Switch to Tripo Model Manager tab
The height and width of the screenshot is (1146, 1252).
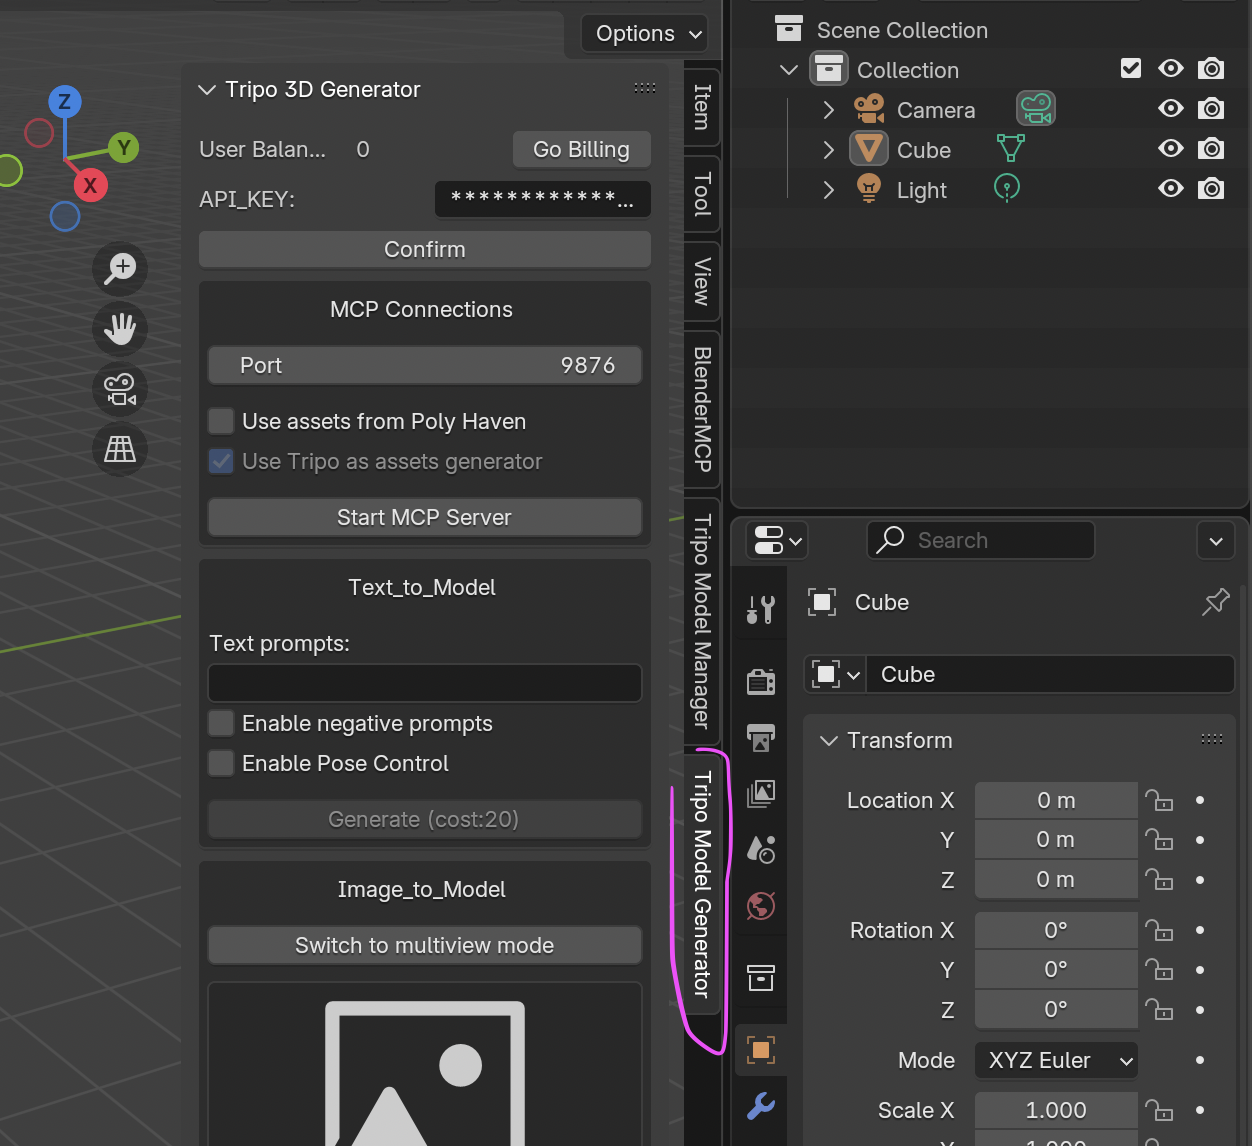pos(702,621)
